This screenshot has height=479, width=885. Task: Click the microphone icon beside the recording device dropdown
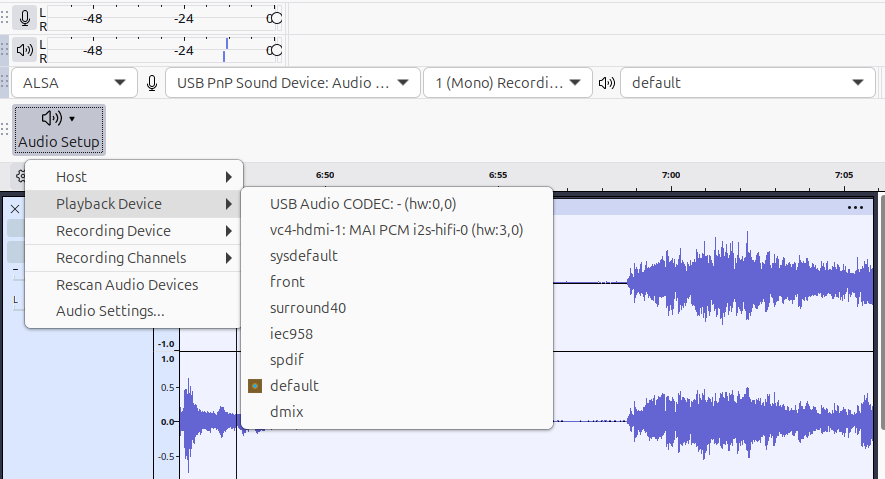pos(152,83)
